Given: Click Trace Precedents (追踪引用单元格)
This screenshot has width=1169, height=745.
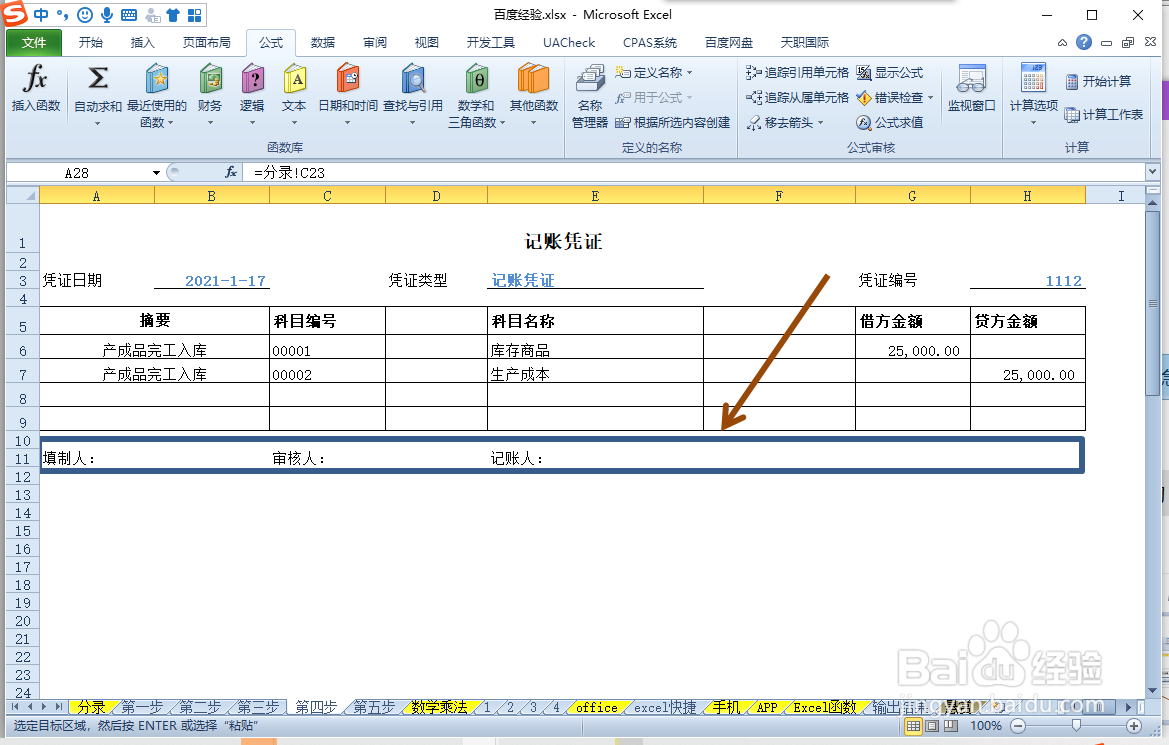Looking at the screenshot, I should [x=797, y=72].
